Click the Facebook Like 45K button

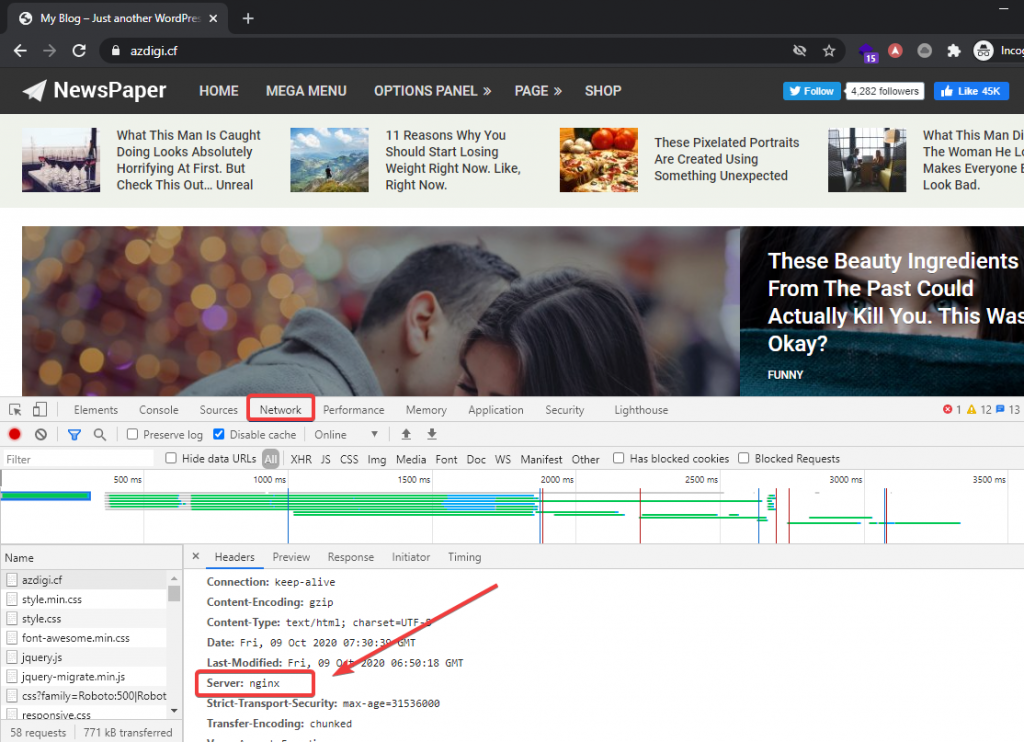coord(971,91)
